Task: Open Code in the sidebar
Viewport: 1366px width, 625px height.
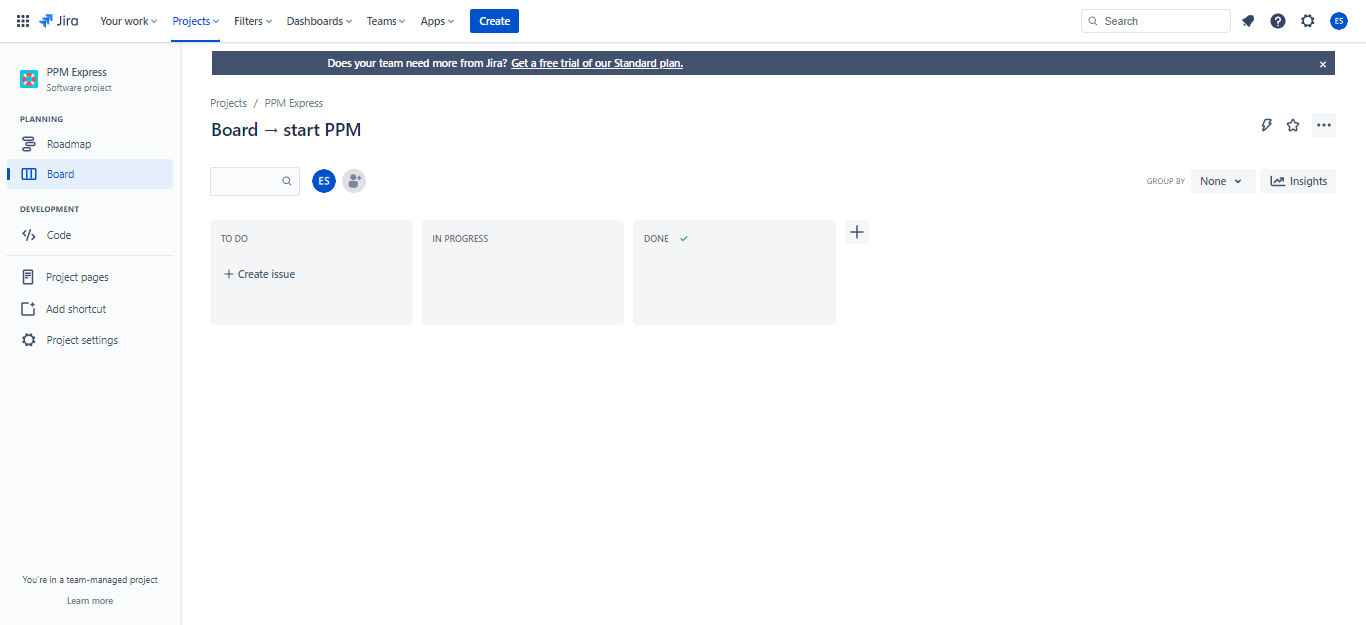Action: pos(90,235)
